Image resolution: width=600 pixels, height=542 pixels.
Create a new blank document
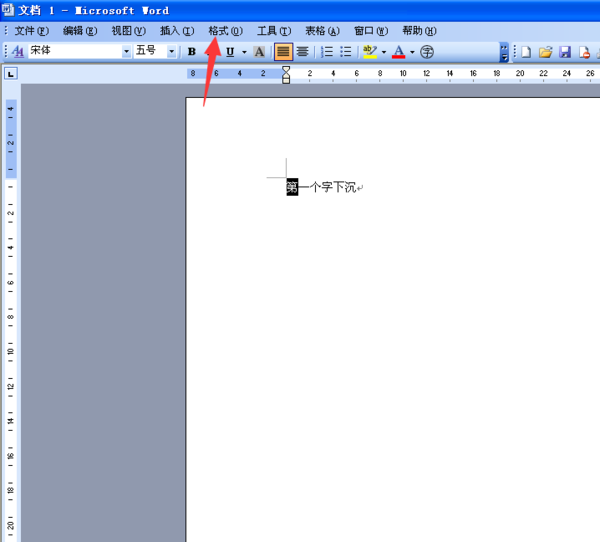click(x=527, y=52)
